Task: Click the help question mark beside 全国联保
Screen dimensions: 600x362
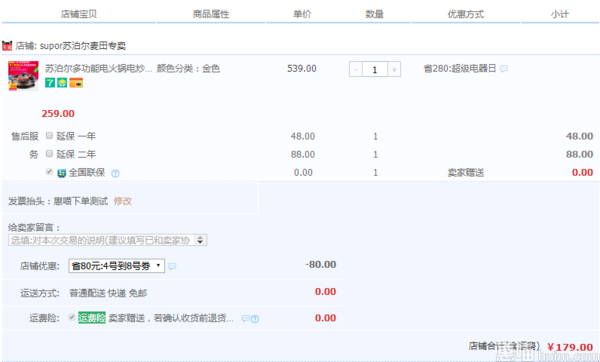Action: coord(115,173)
